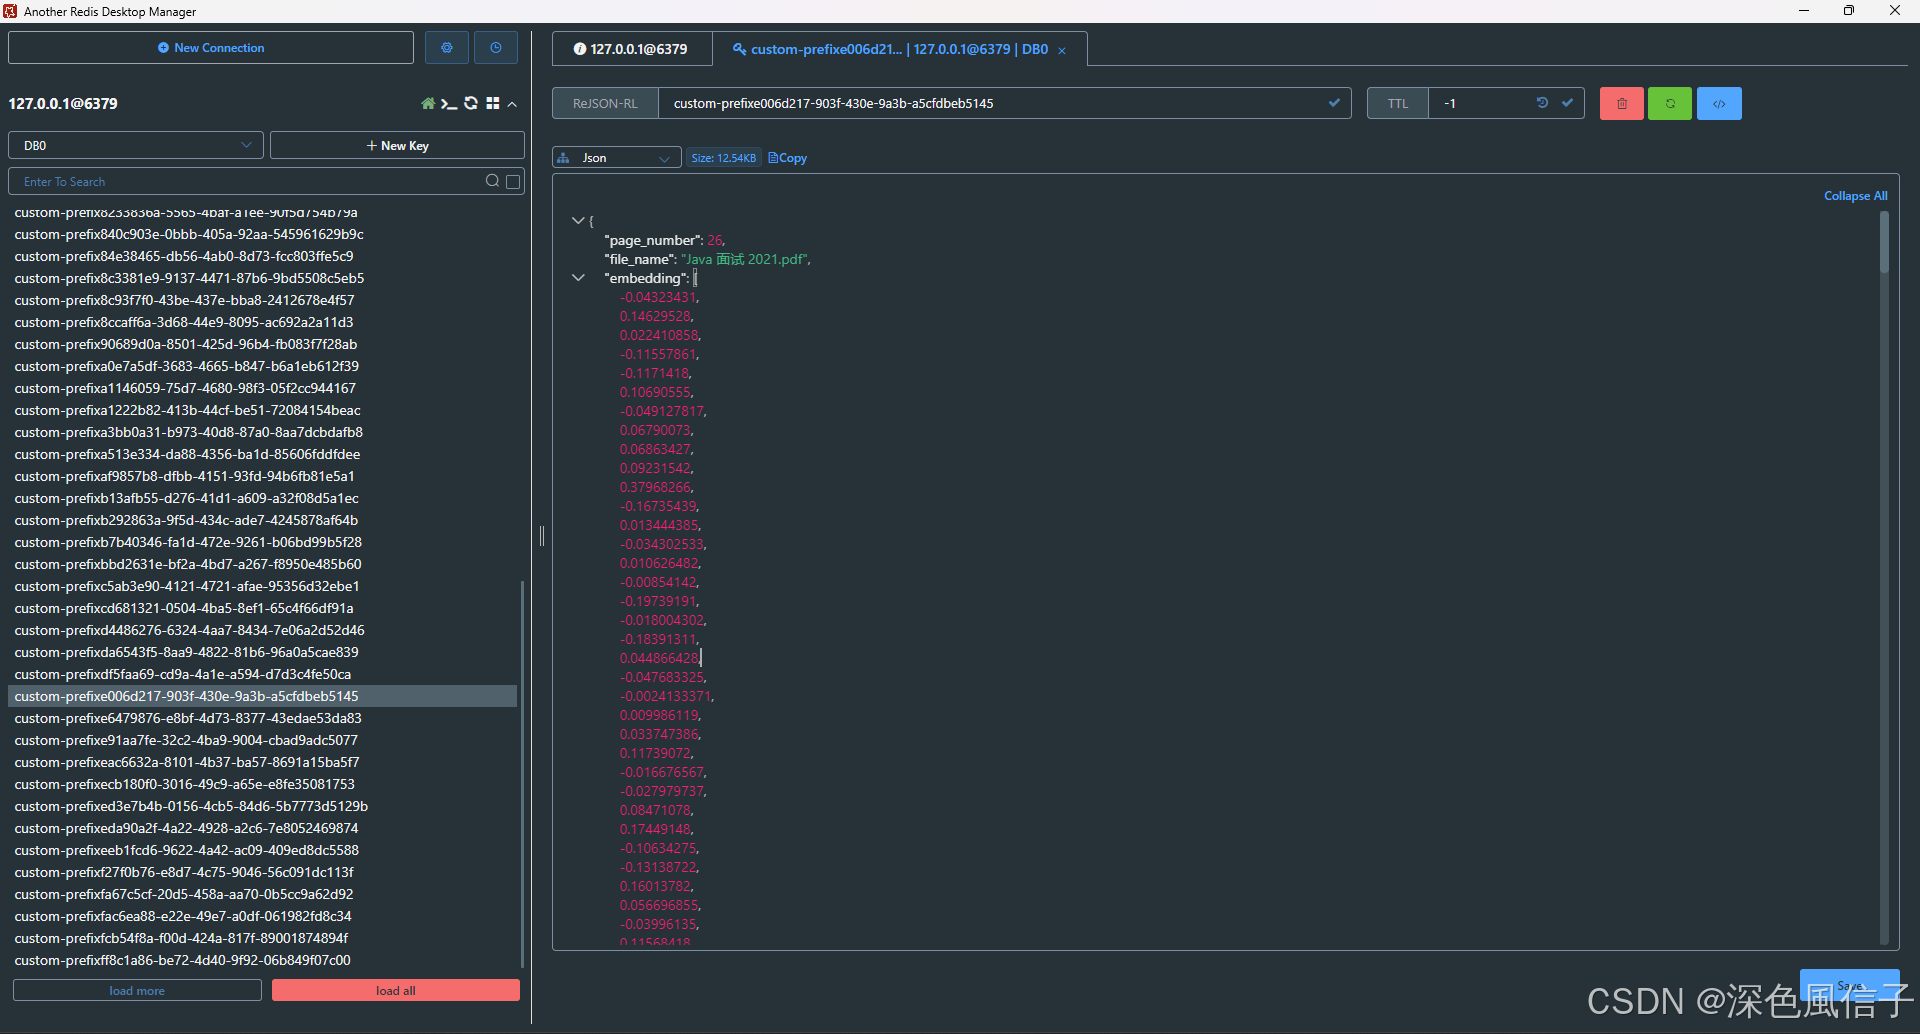
Task: Refresh the 127.0.0.1@6379 connection
Action: 471,104
